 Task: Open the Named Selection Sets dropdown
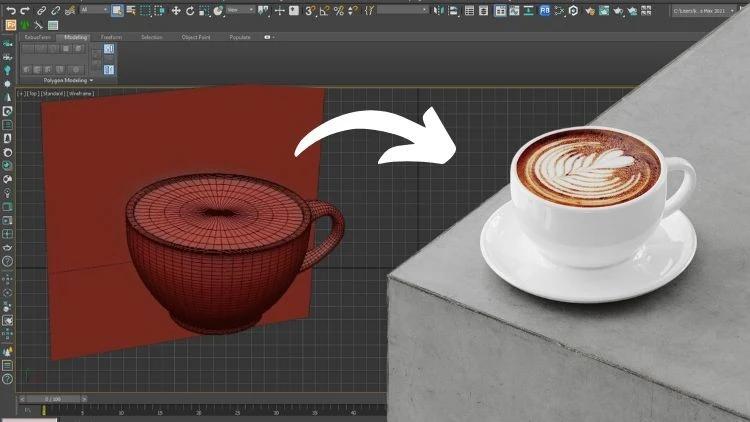403,10
